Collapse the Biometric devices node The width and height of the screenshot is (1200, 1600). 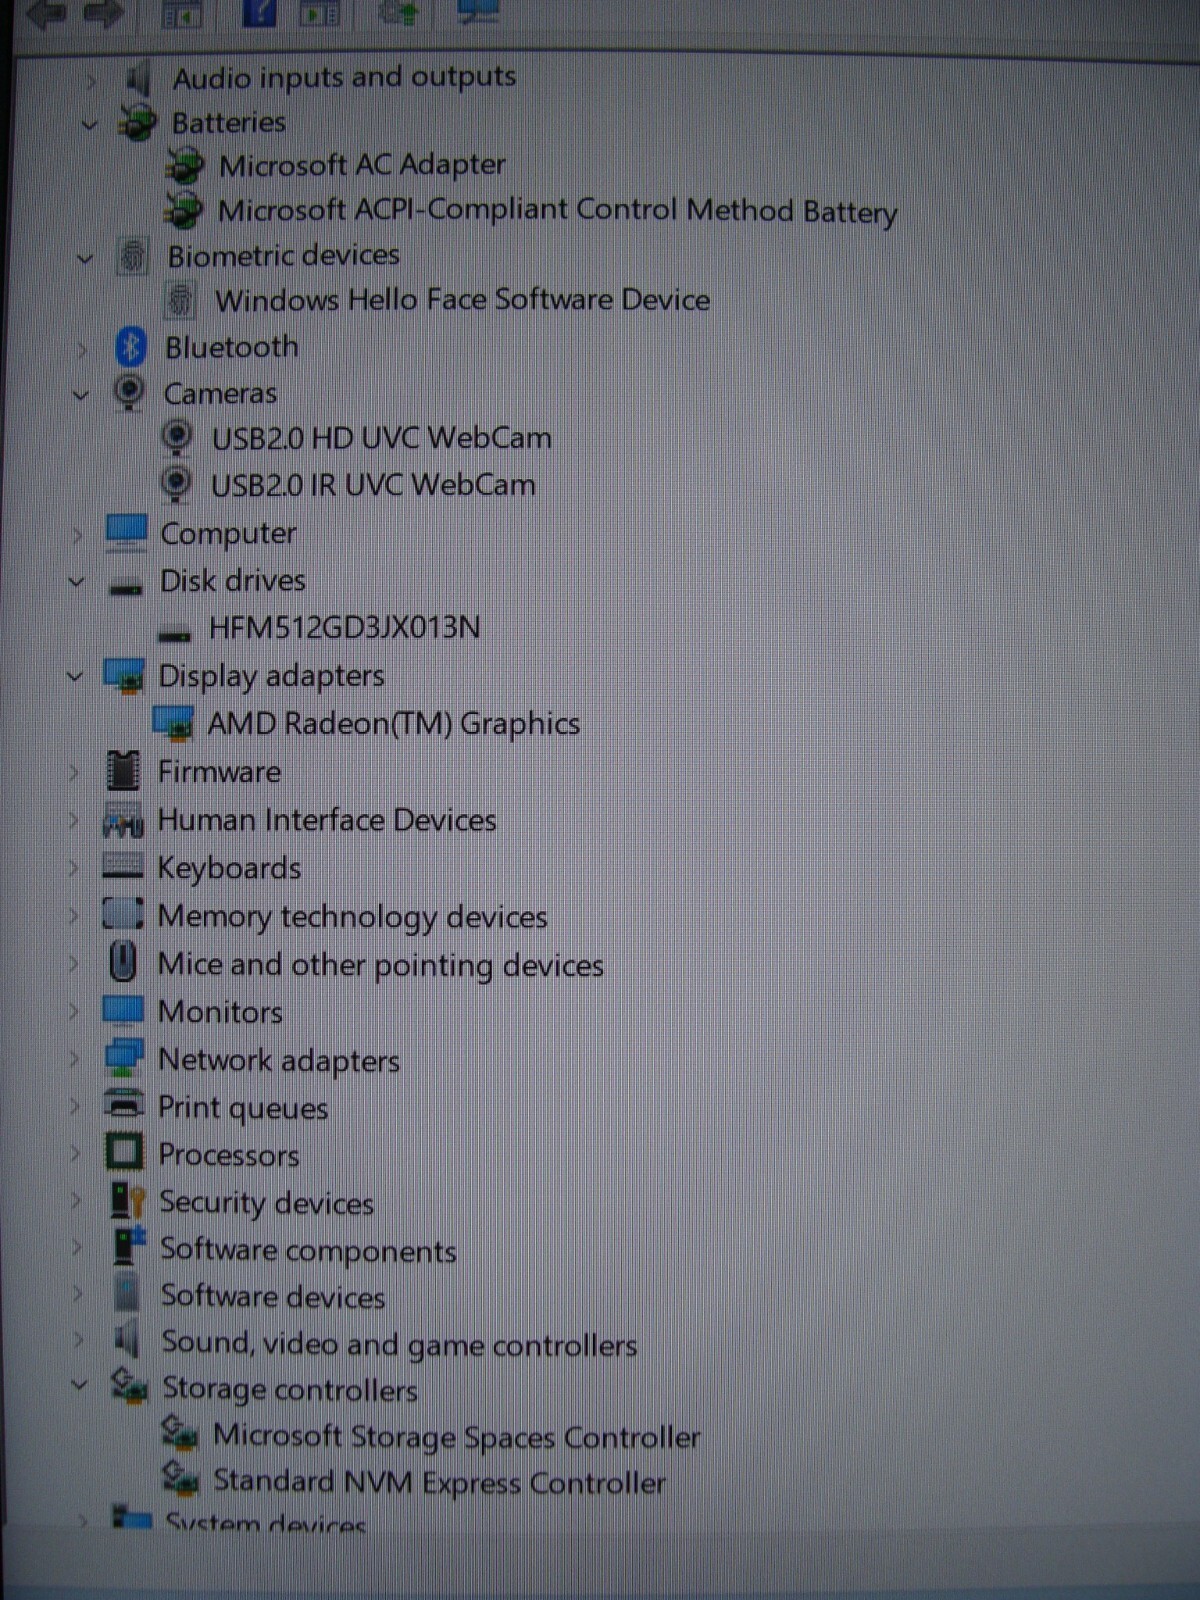point(85,259)
